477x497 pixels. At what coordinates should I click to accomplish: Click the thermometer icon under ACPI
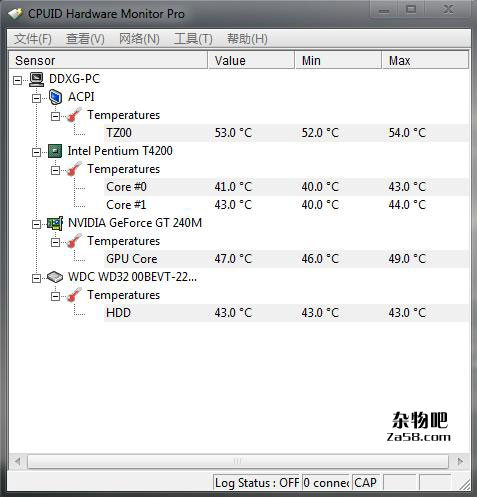click(74, 115)
